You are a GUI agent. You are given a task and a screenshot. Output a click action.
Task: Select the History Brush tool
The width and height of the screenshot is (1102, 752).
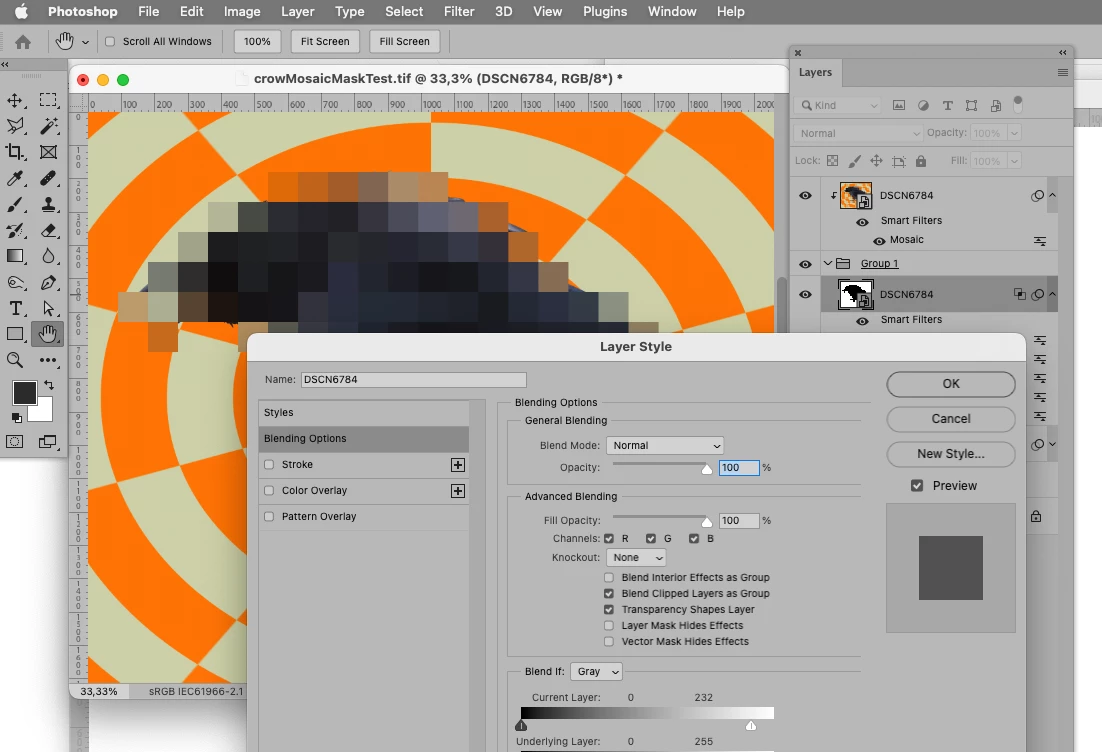tap(15, 231)
